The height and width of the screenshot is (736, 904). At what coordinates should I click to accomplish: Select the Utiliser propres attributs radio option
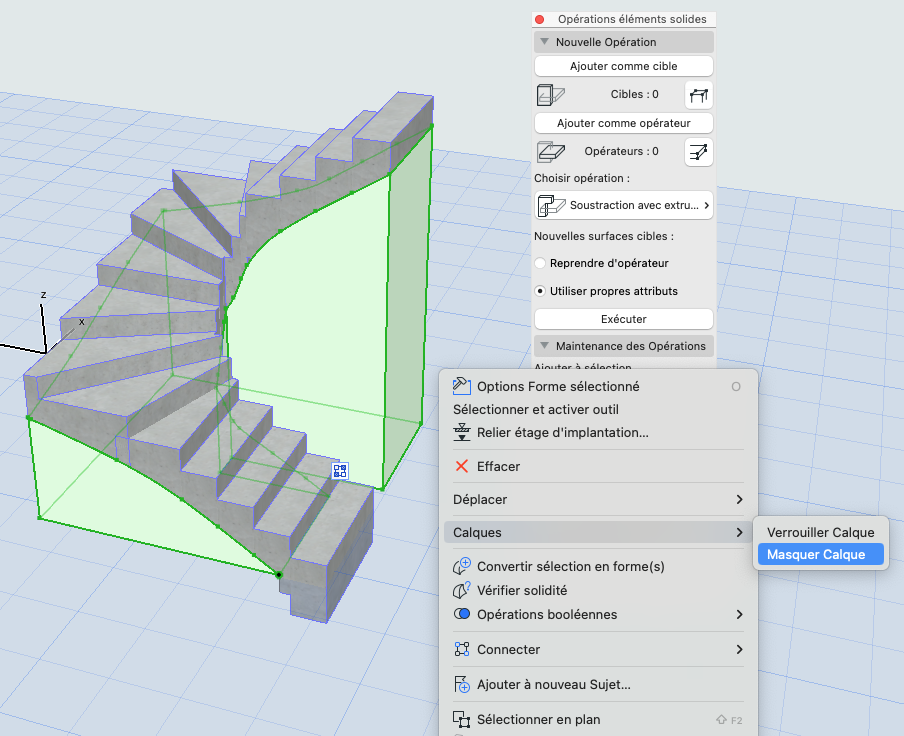coord(540,291)
